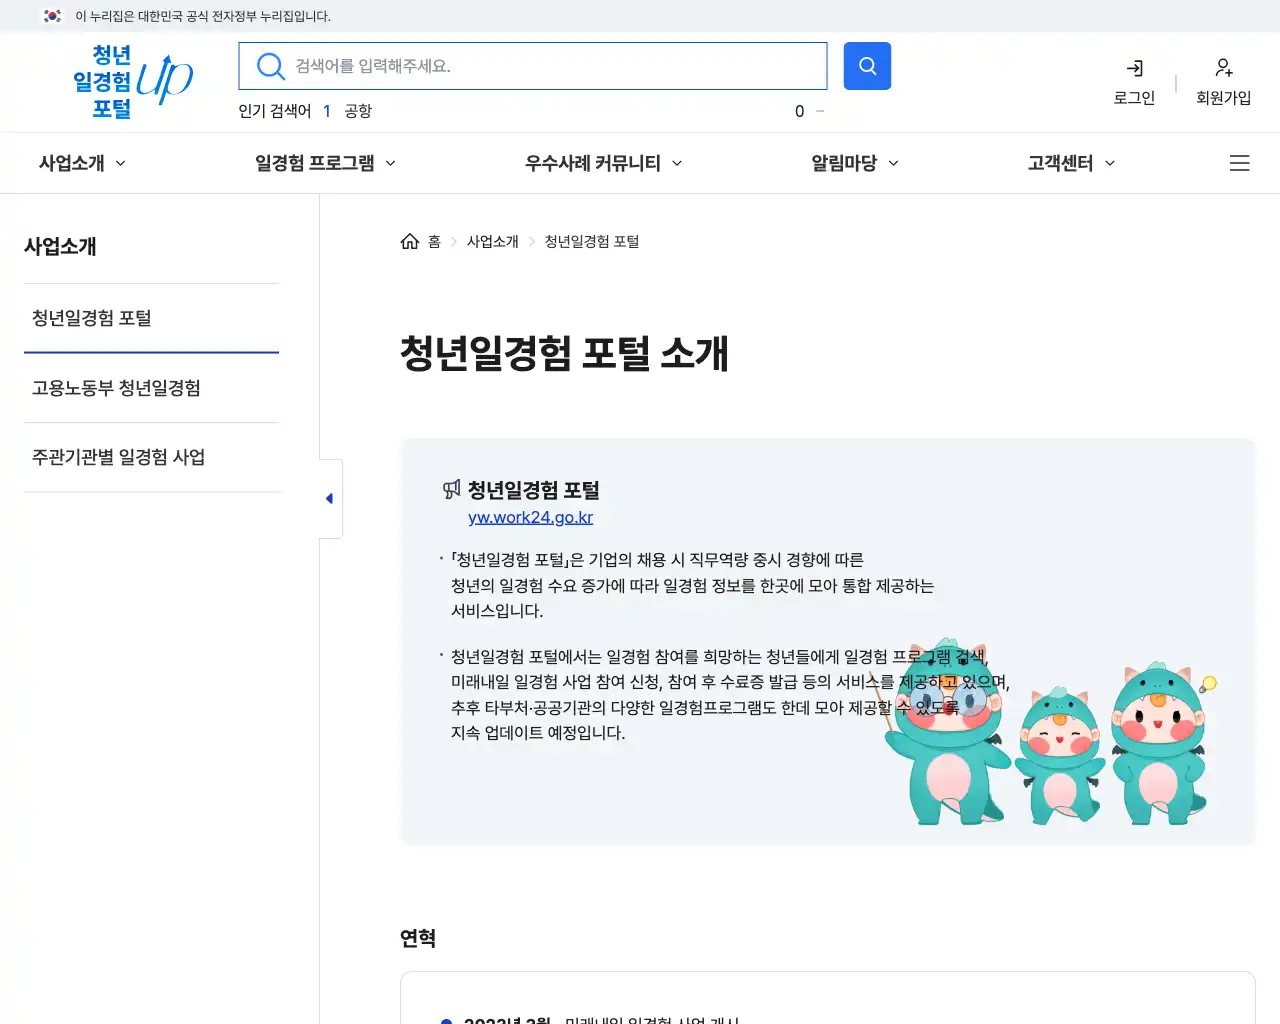Open the 고객센터 menu
The height and width of the screenshot is (1024, 1280).
[x=1068, y=163]
